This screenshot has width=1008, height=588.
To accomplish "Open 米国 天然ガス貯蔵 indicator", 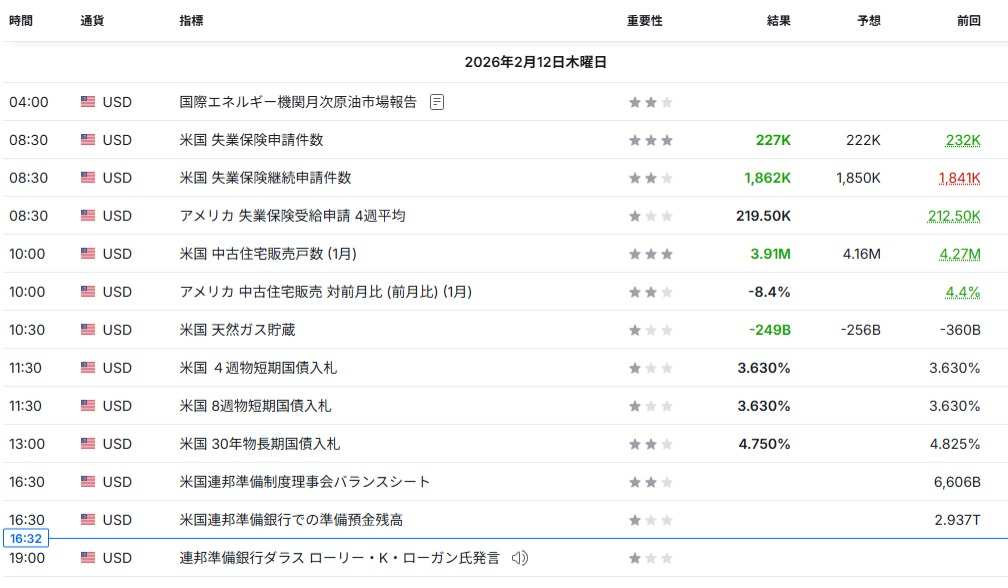I will click(x=237, y=330).
